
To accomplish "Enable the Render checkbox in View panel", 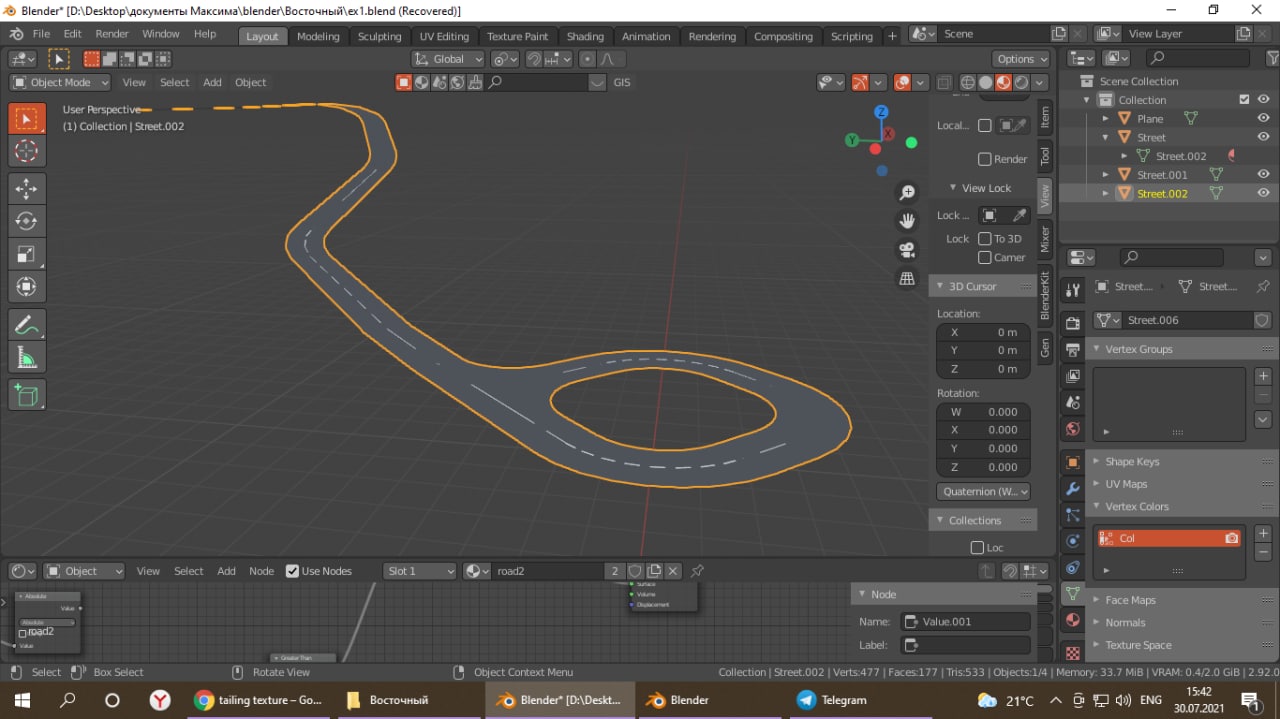I will click(984, 159).
